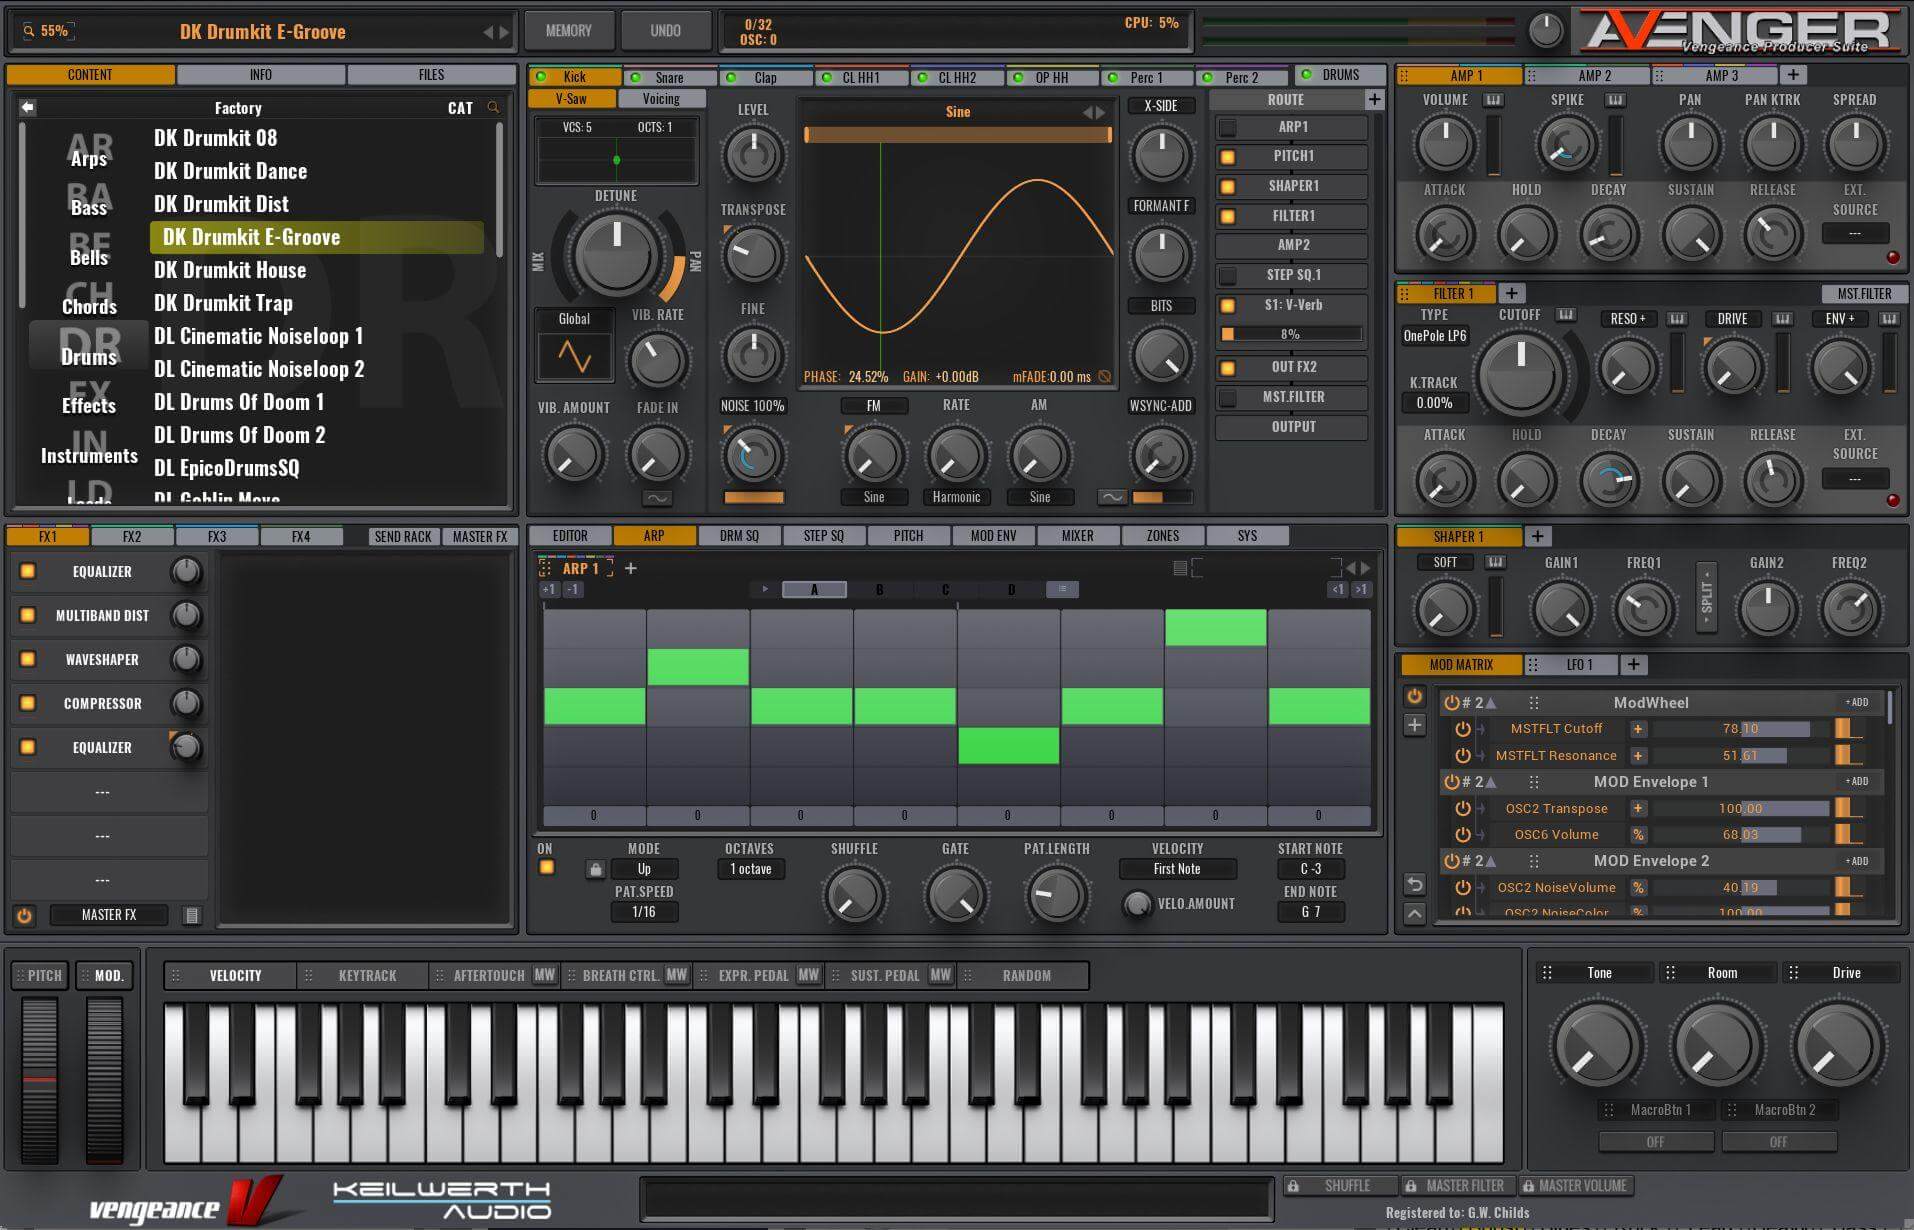1914x1230 pixels.
Task: Click the PITCH wheel slider
Action: click(x=40, y=1080)
